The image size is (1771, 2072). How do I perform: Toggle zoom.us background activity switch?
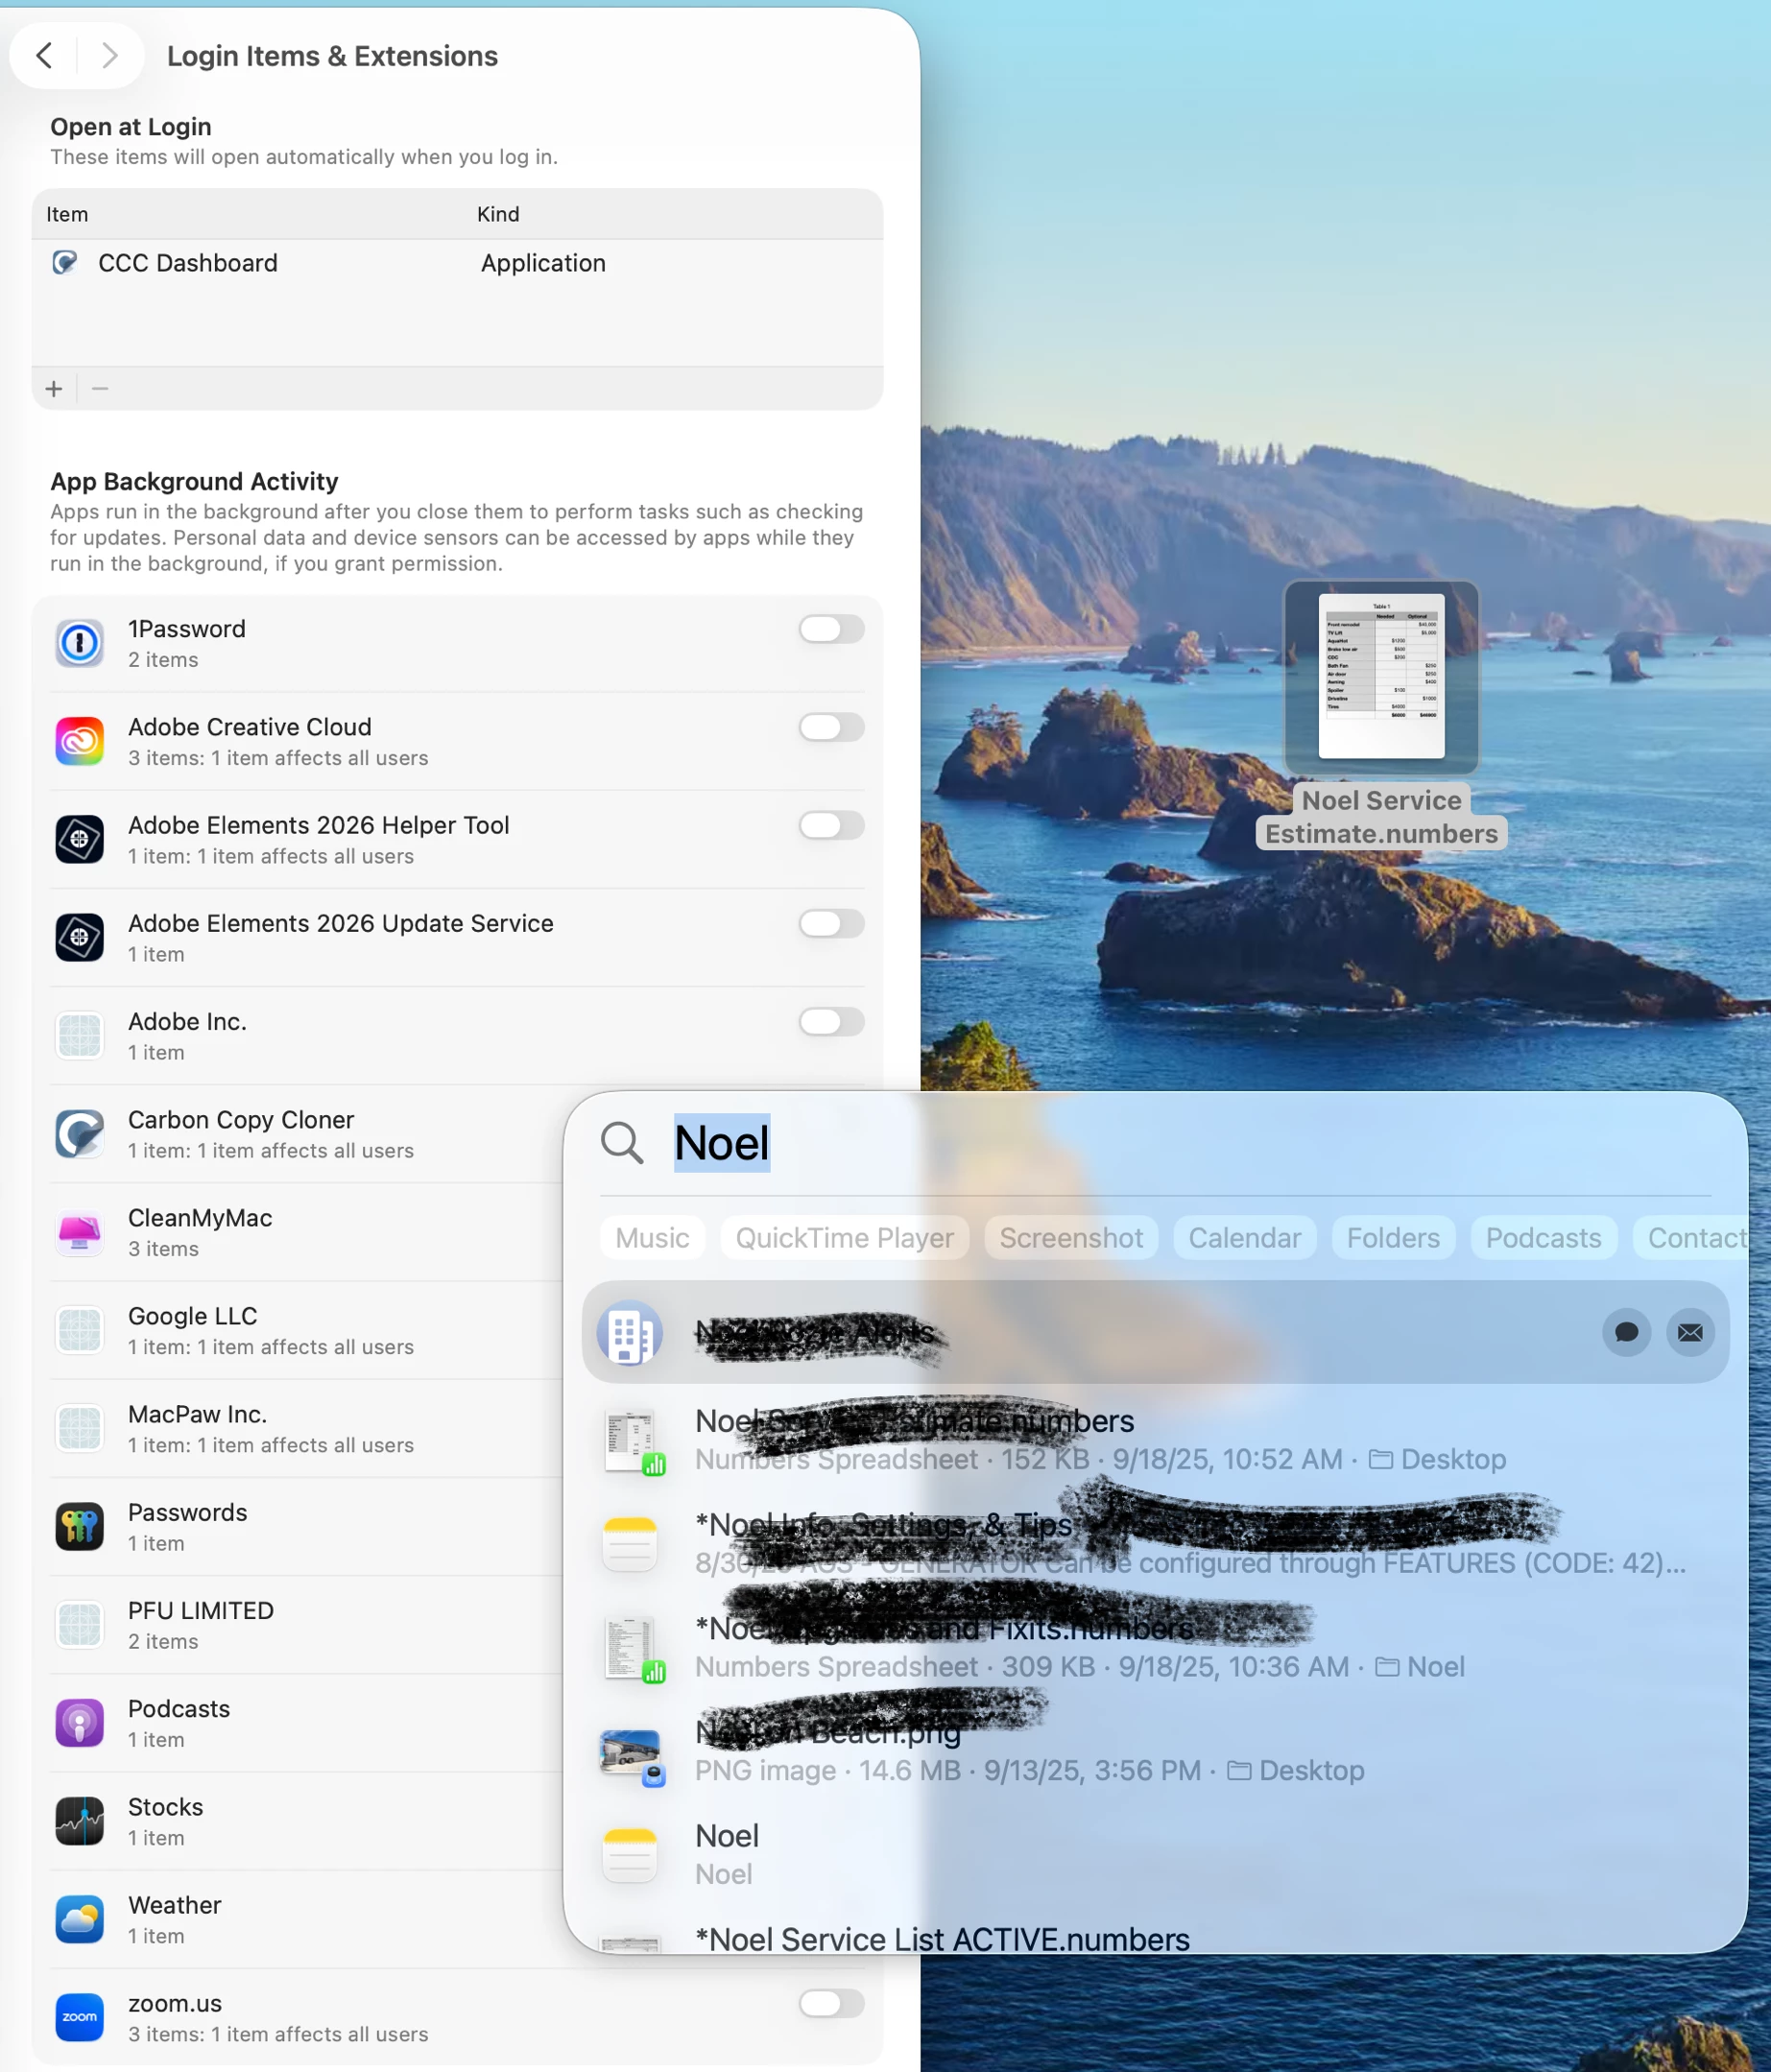tap(831, 2003)
